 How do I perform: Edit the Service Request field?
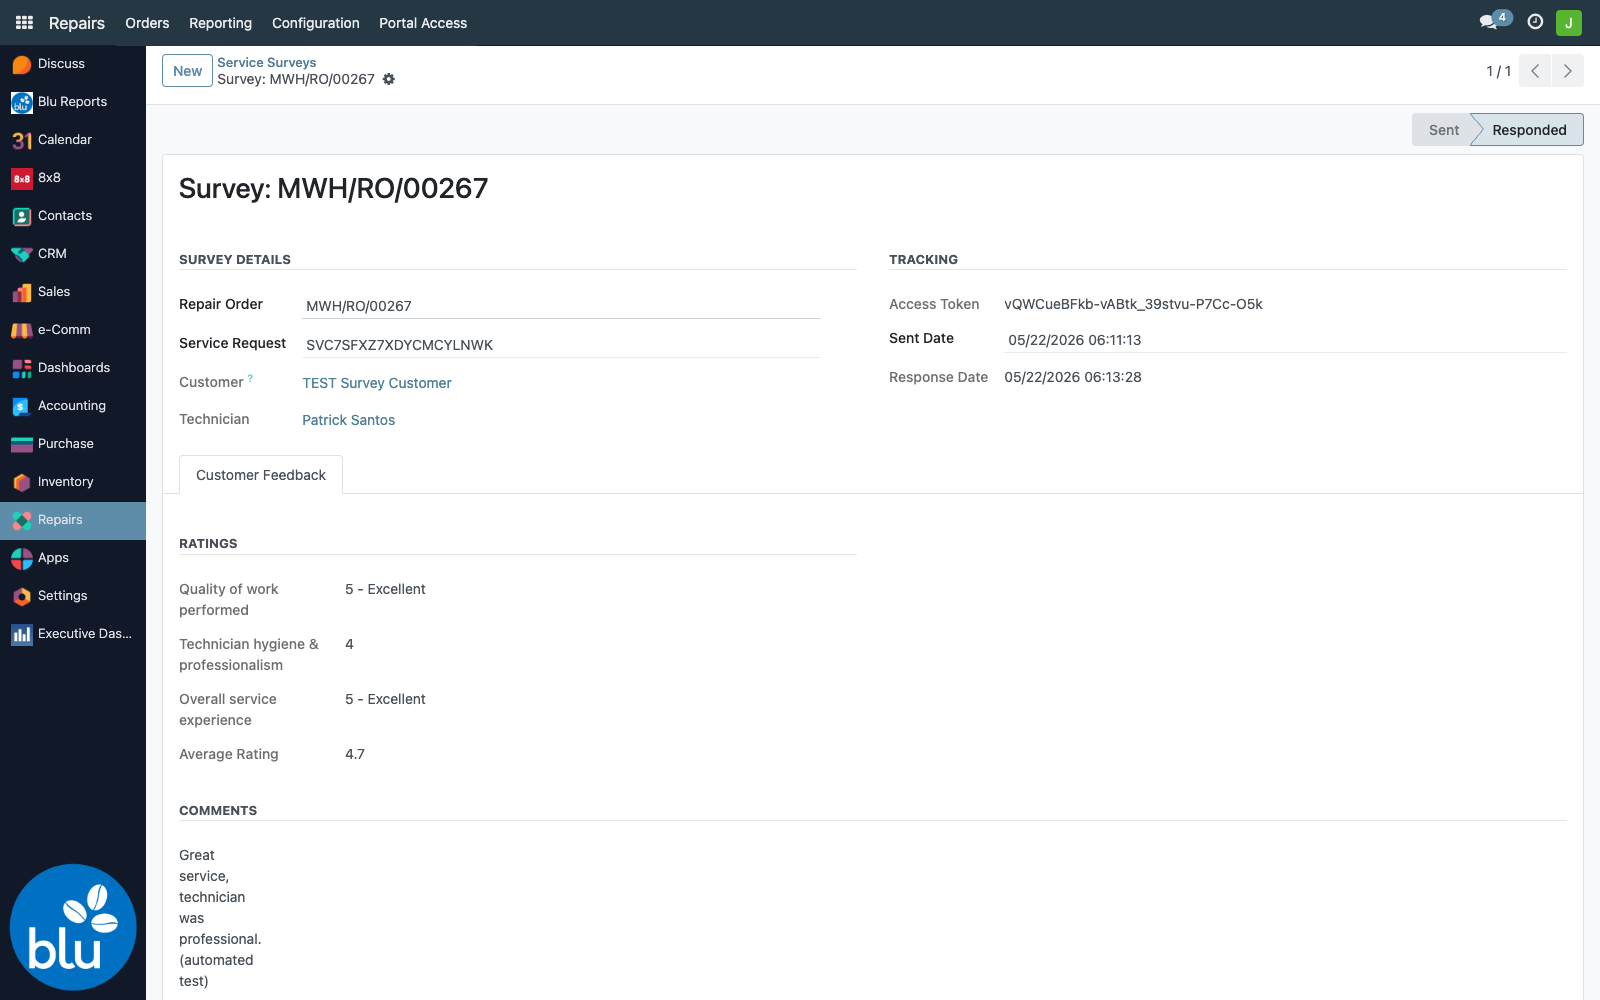pos(561,345)
